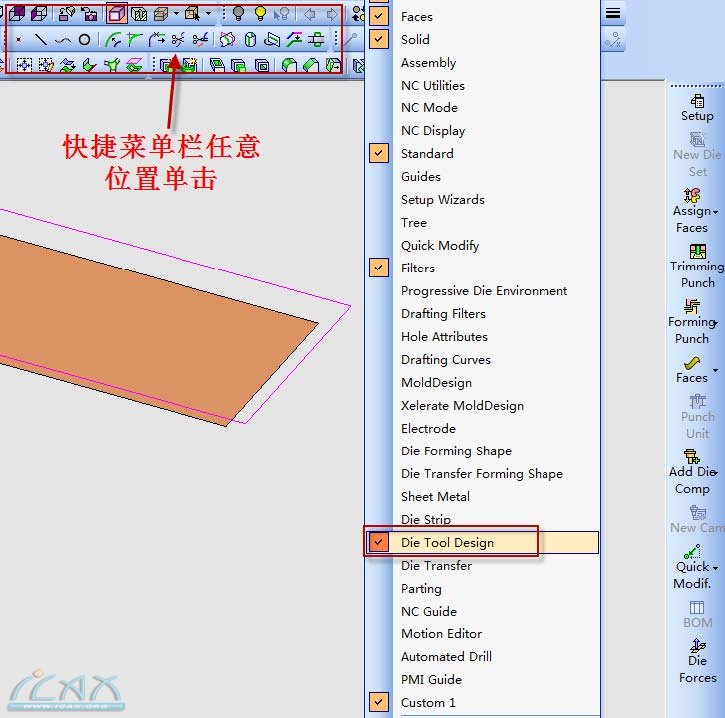
Task: Enable the Guides toolbar
Action: point(421,177)
